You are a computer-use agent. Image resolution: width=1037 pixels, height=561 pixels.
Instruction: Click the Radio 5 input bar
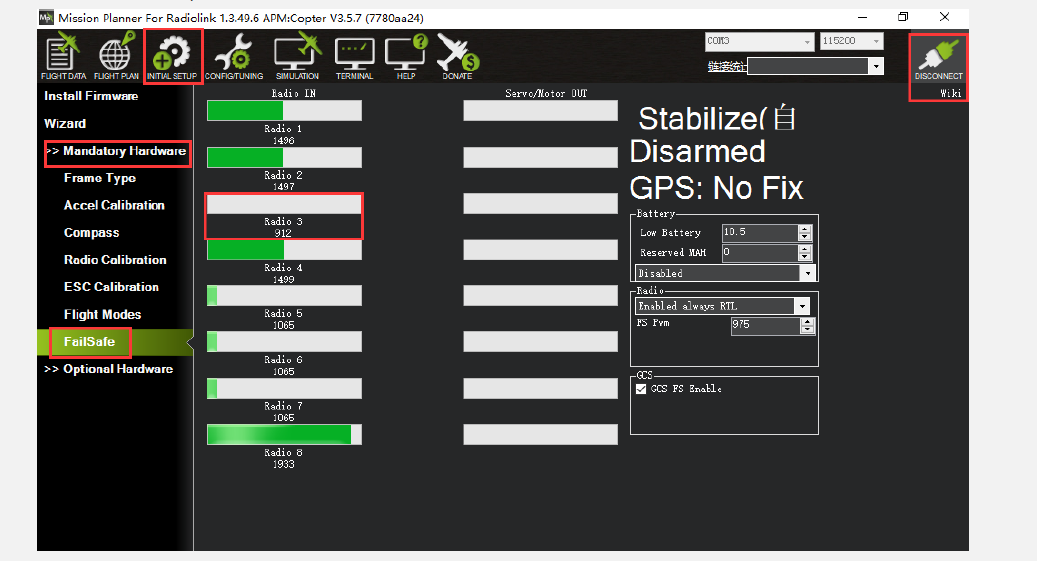[284, 296]
